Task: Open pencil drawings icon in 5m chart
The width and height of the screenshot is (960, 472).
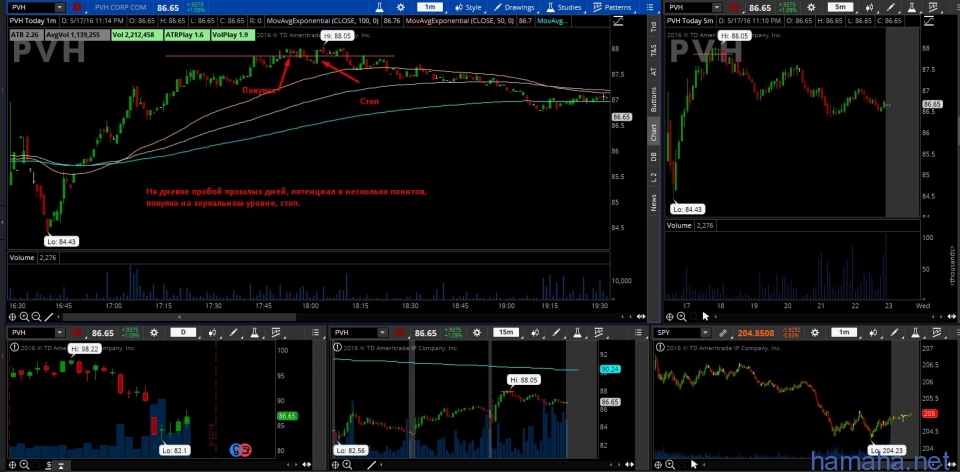Action: coord(891,7)
